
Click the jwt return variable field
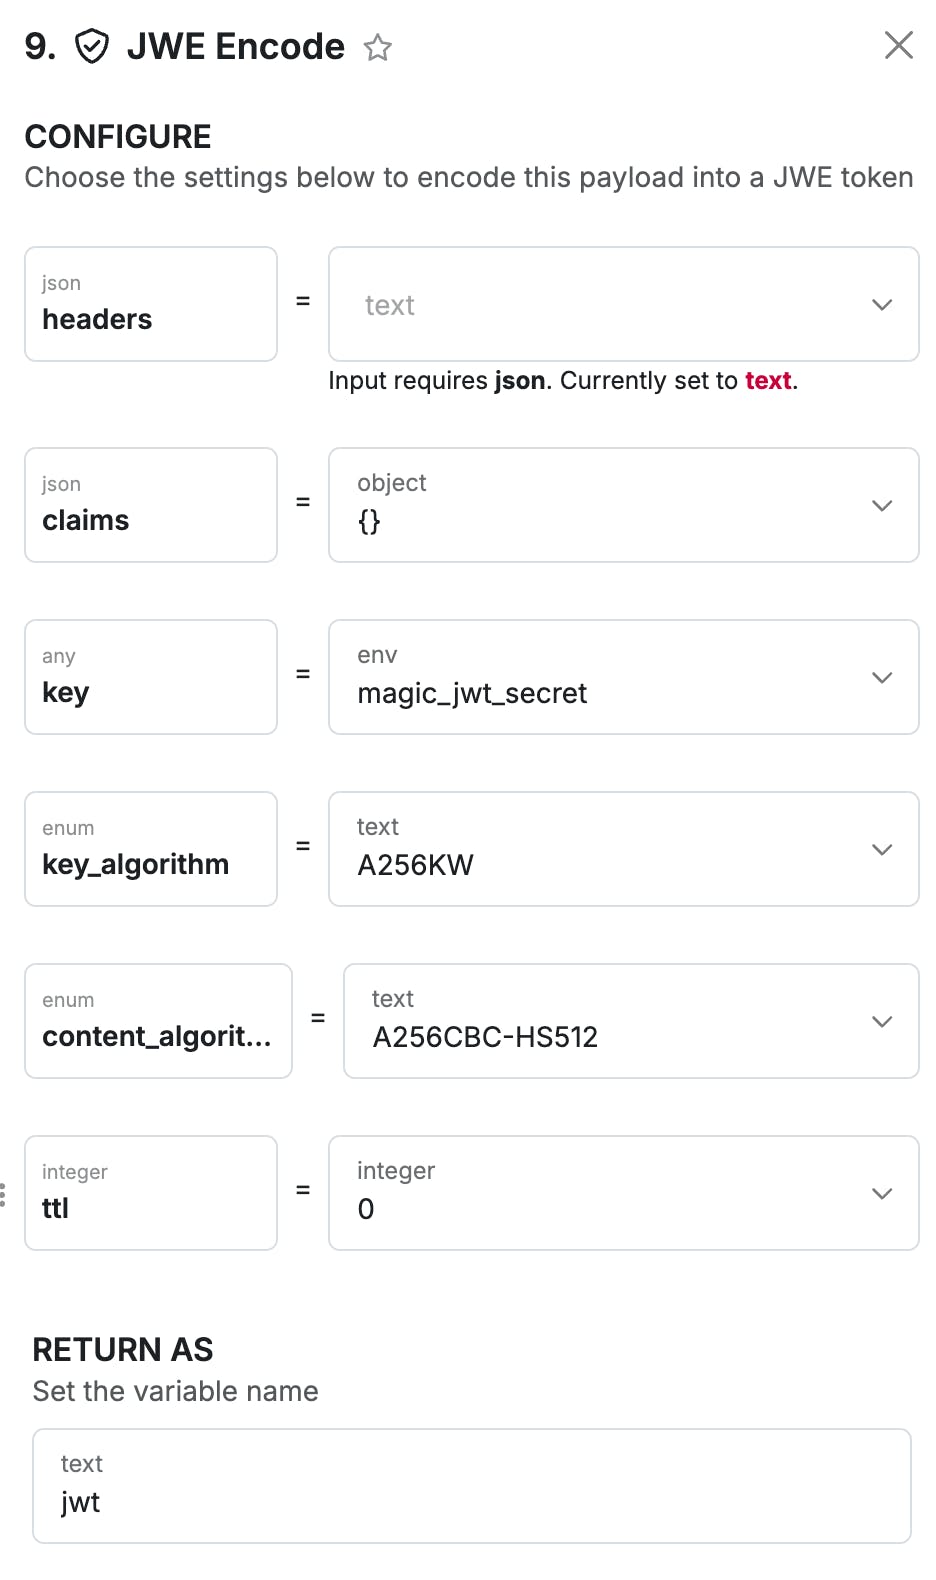(x=471, y=1486)
